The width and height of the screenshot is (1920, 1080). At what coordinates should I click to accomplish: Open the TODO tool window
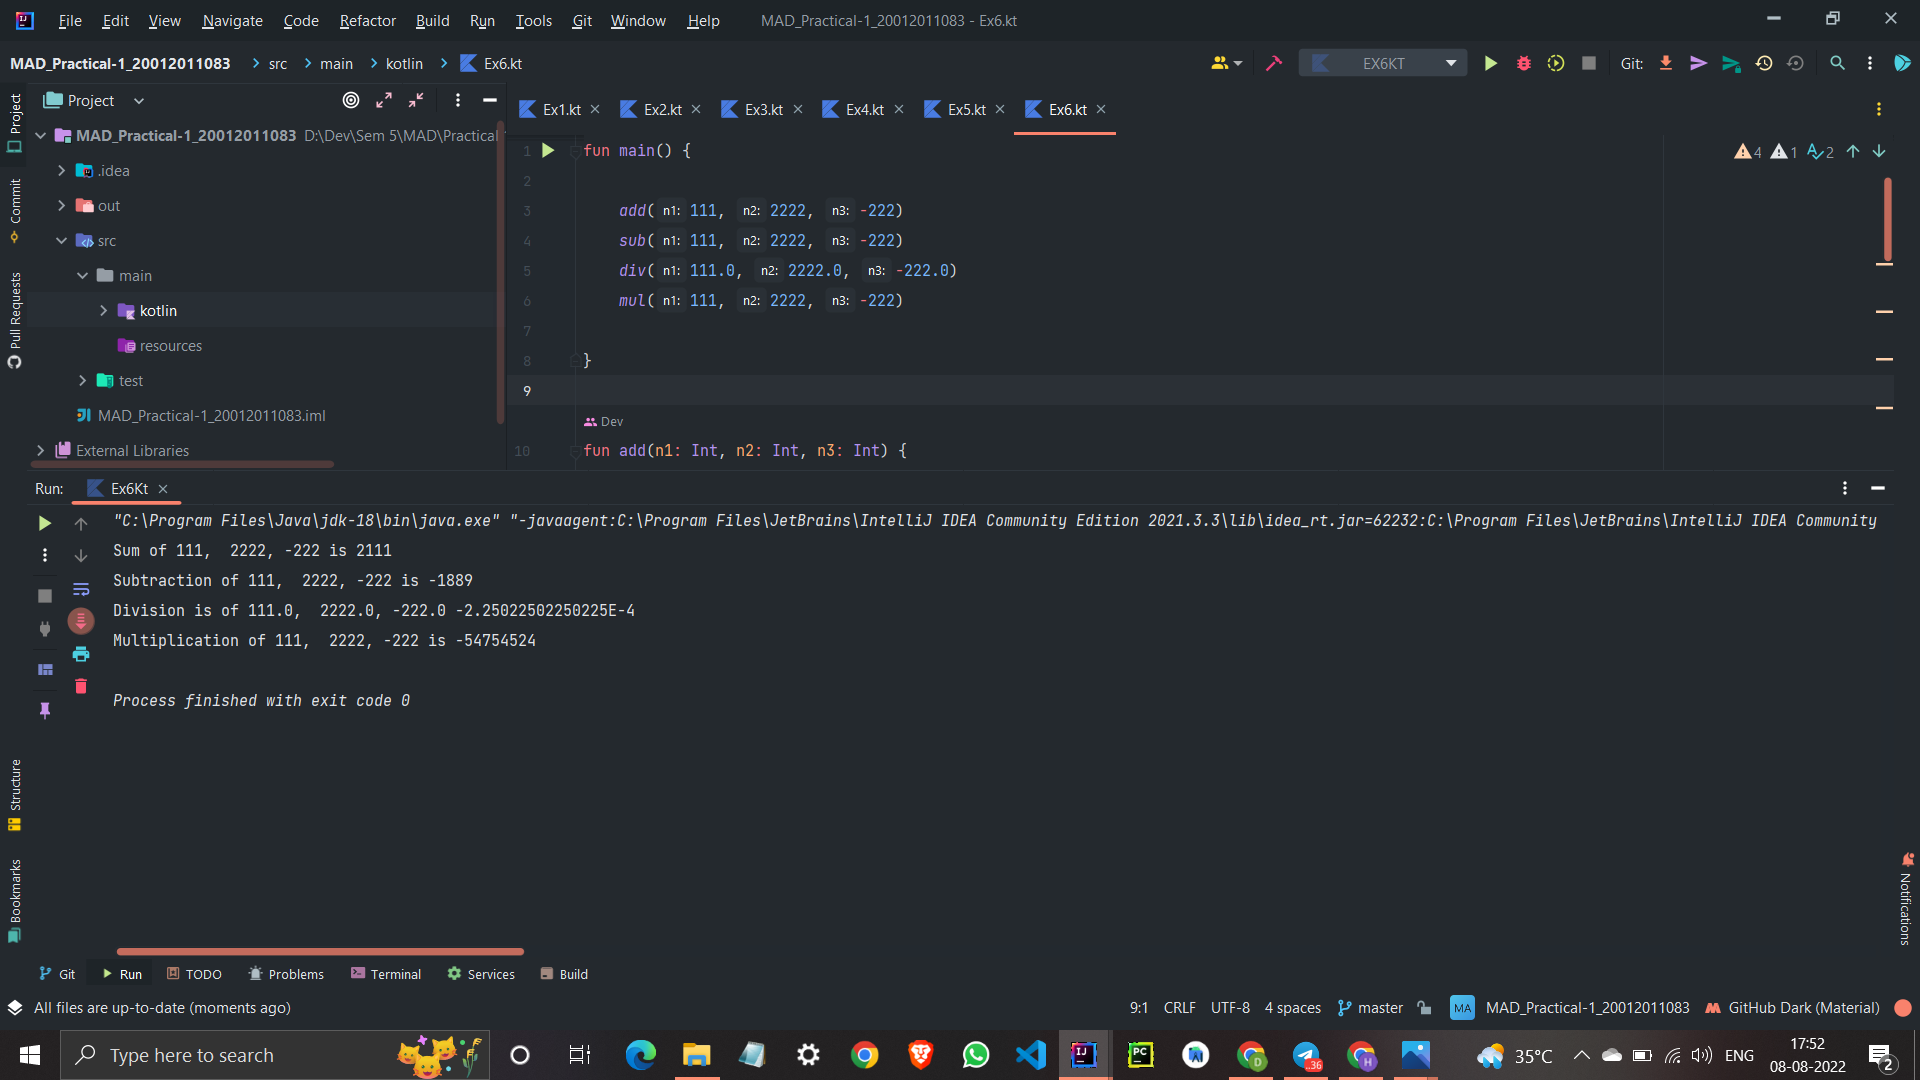pos(194,974)
